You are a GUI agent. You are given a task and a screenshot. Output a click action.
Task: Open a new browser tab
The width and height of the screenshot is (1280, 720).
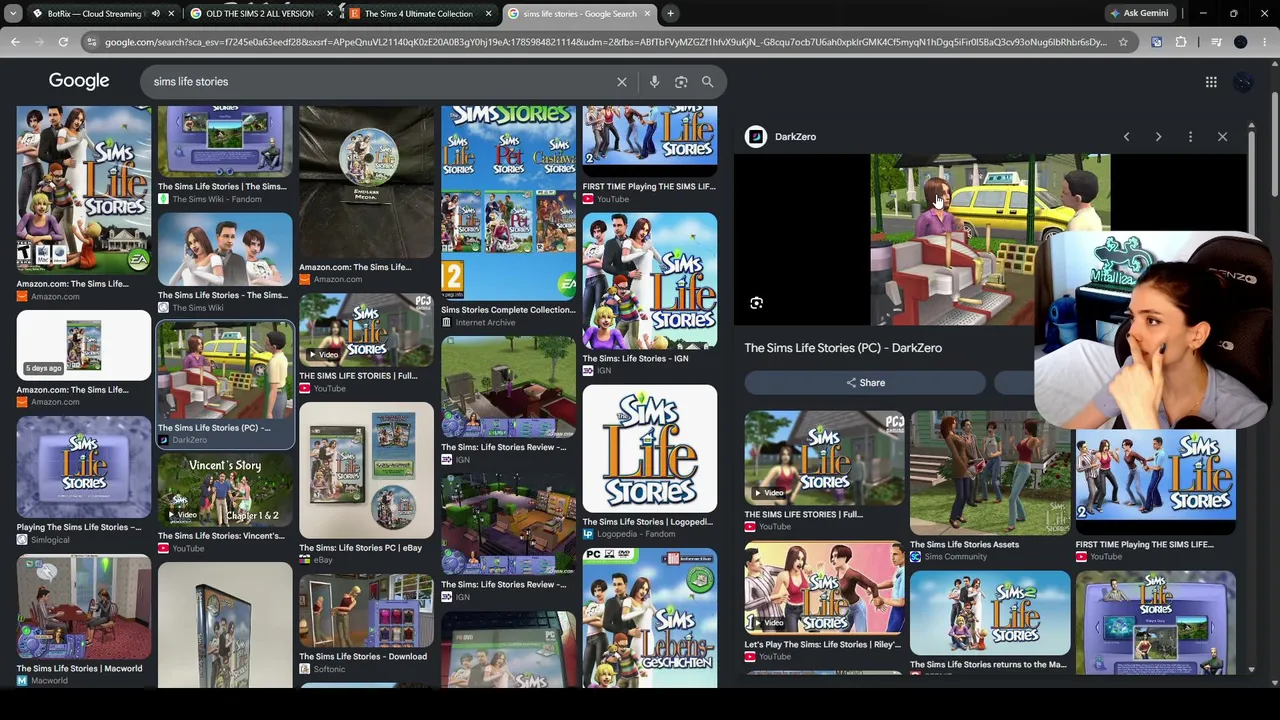pyautogui.click(x=671, y=13)
